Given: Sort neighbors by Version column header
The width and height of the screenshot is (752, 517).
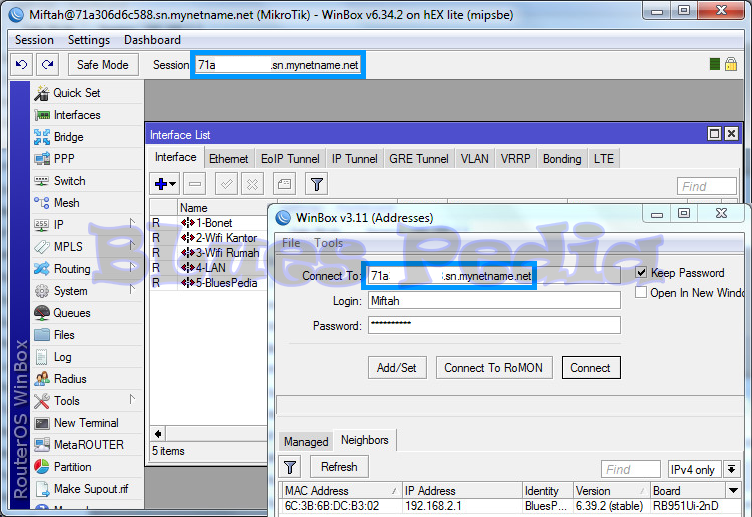Looking at the screenshot, I should 611,491.
